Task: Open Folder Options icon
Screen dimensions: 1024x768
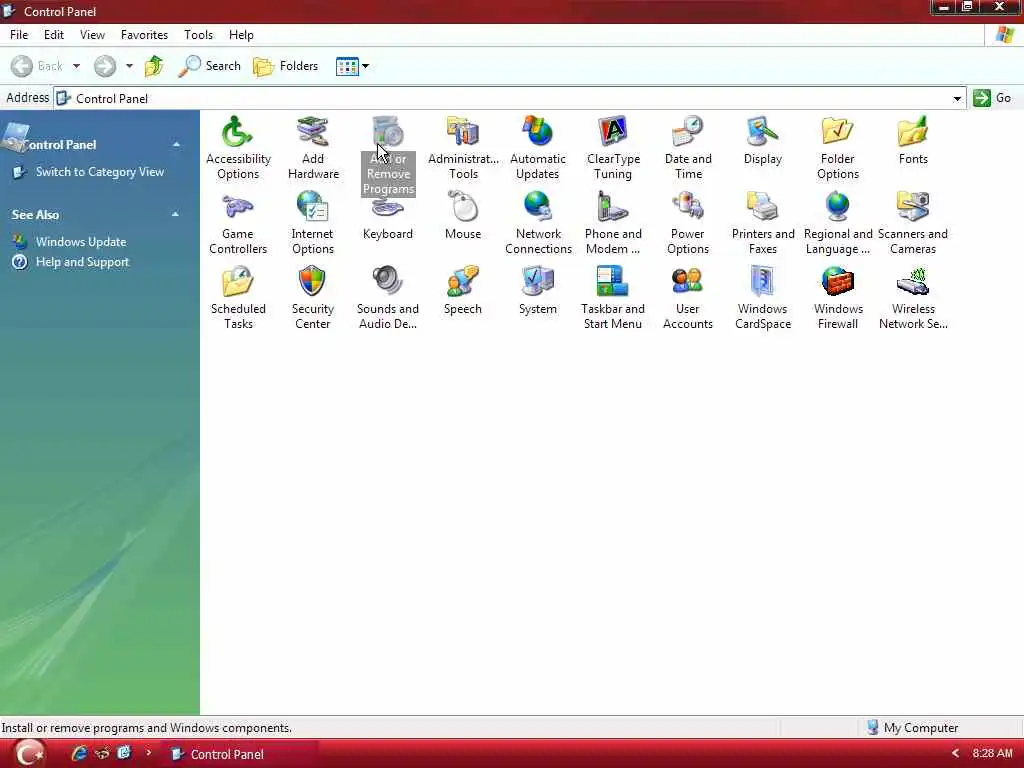Action: [x=837, y=148]
